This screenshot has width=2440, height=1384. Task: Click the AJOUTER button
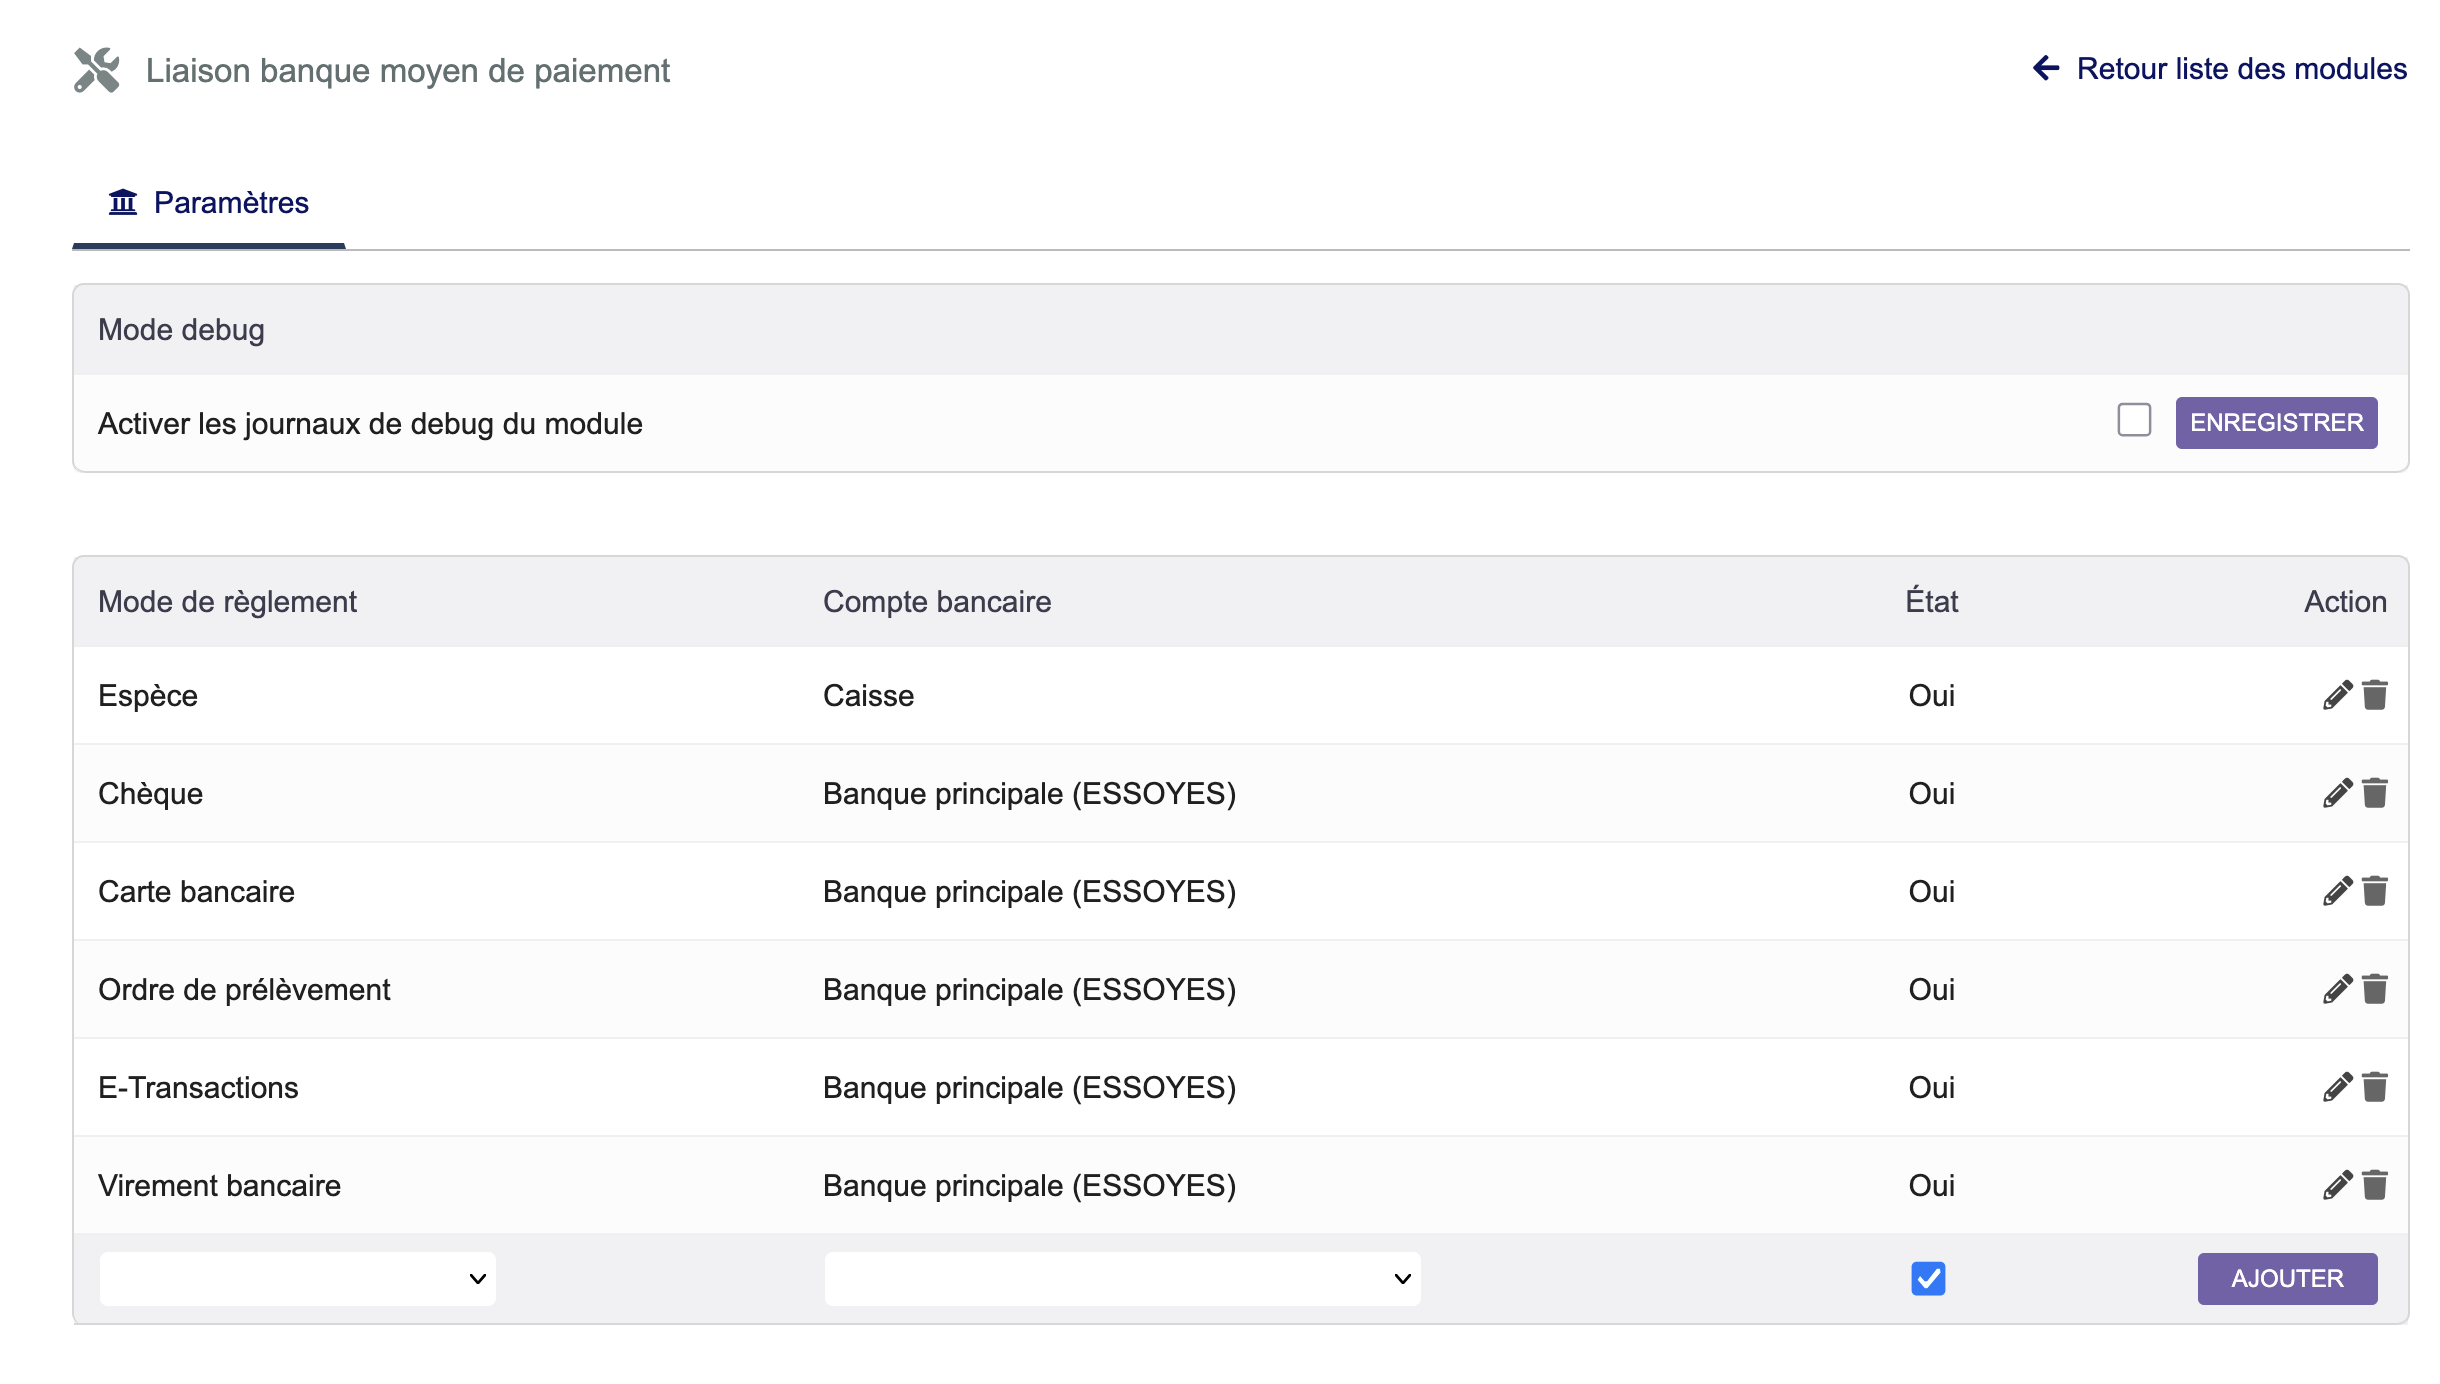2287,1279
